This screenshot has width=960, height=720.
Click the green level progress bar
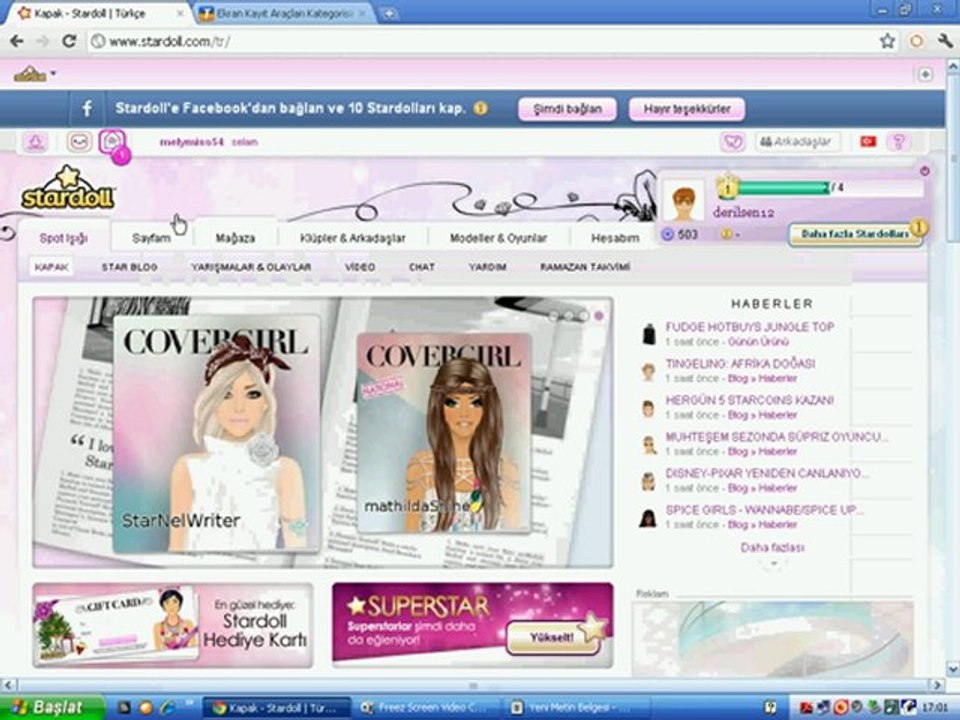tap(783, 188)
